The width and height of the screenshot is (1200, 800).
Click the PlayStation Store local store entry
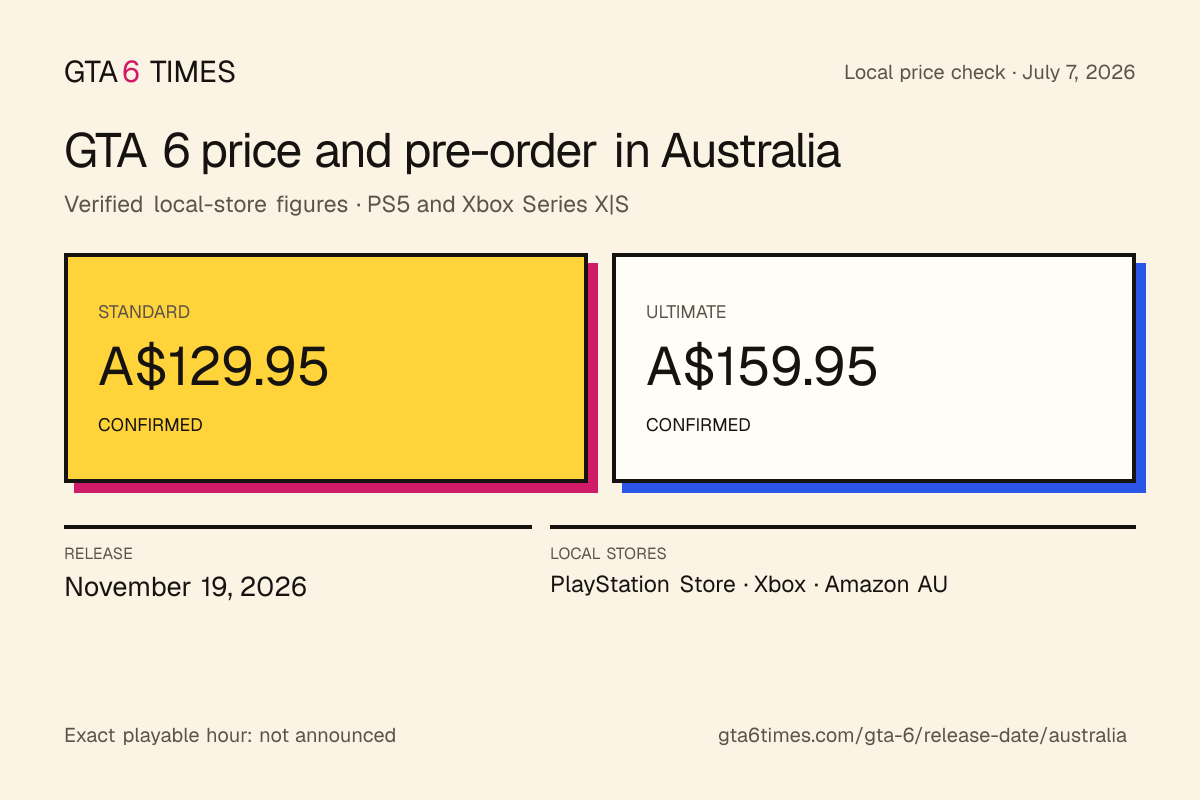(643, 584)
